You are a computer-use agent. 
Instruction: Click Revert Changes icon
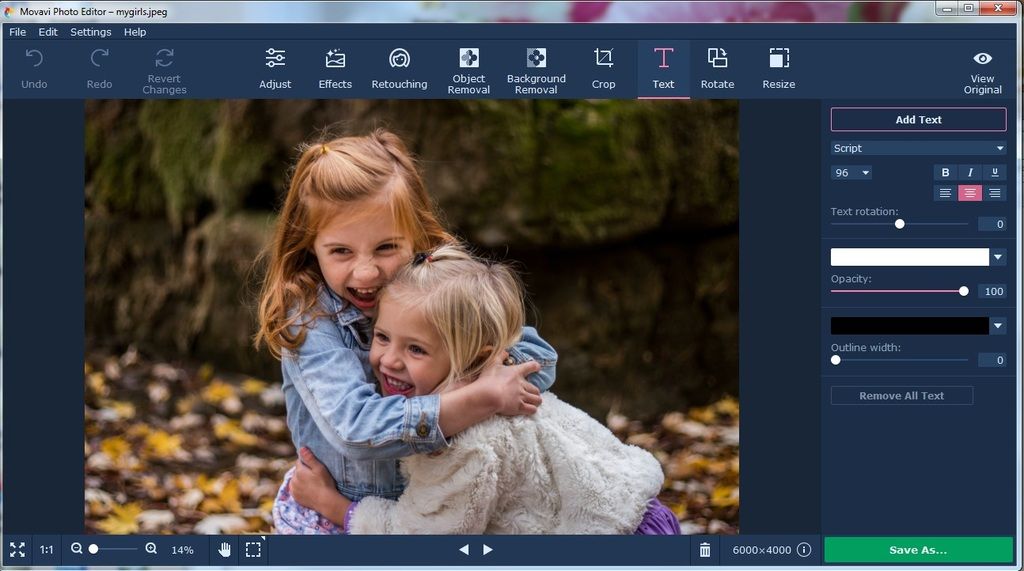165,58
